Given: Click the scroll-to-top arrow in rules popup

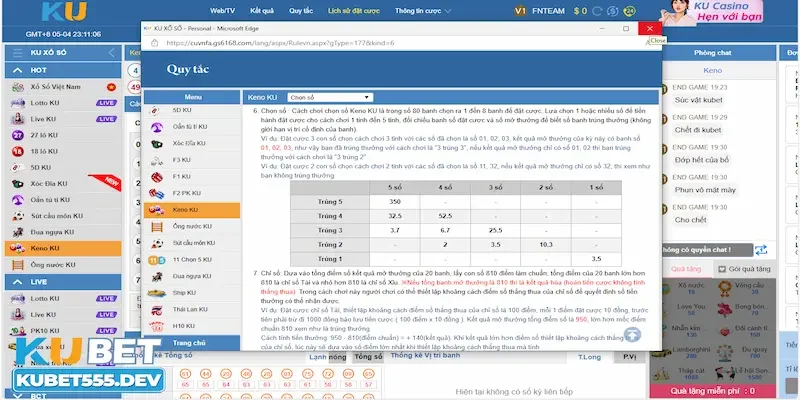Looking at the screenshot, I should [x=632, y=335].
